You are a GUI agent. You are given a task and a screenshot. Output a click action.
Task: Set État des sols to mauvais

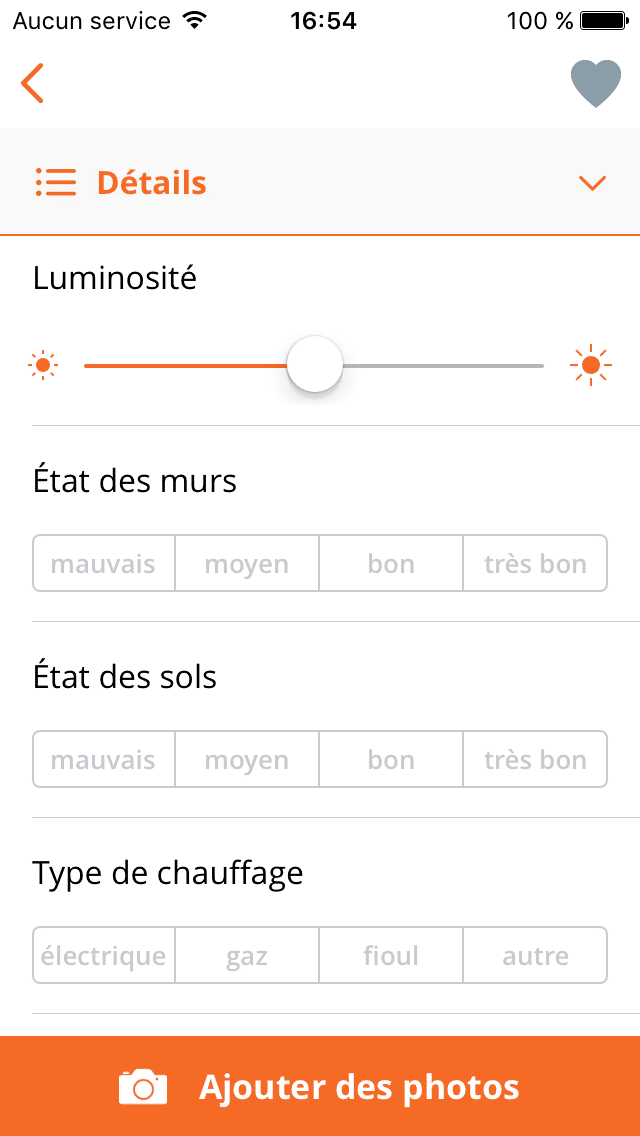104,760
